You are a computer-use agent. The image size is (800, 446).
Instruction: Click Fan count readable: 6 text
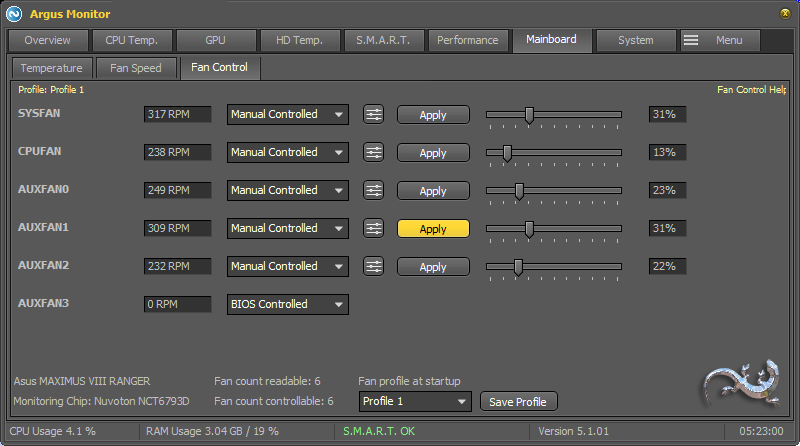point(267,381)
